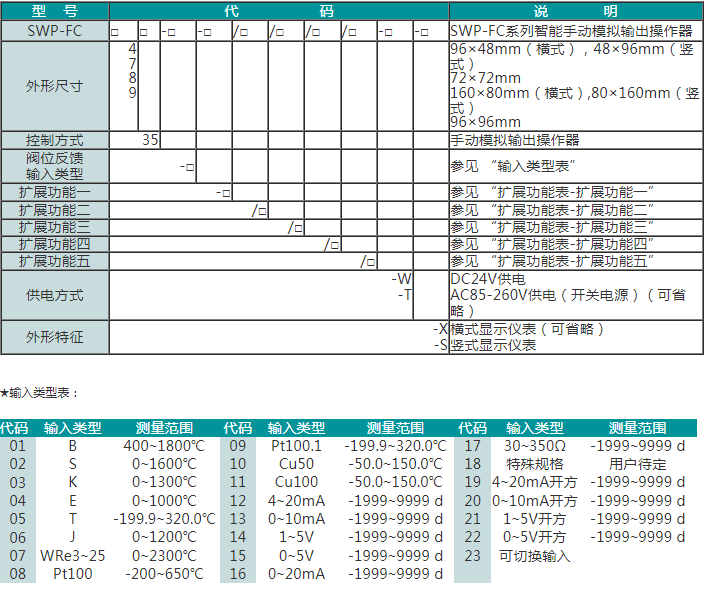Screen dimensions: 706x589
Task: Click the '扩展功能五' row label
Action: click(54, 261)
